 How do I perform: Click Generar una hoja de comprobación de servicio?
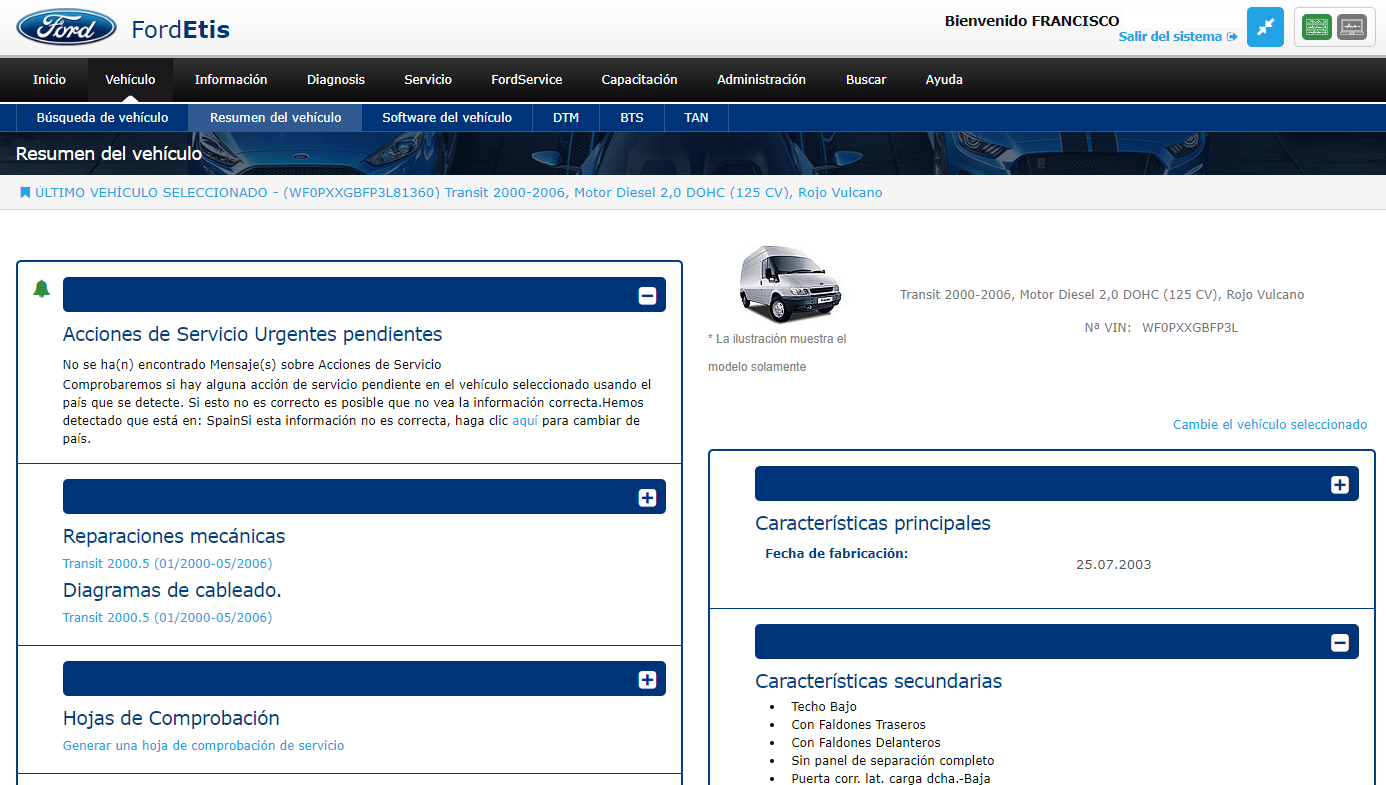pyautogui.click(x=203, y=745)
